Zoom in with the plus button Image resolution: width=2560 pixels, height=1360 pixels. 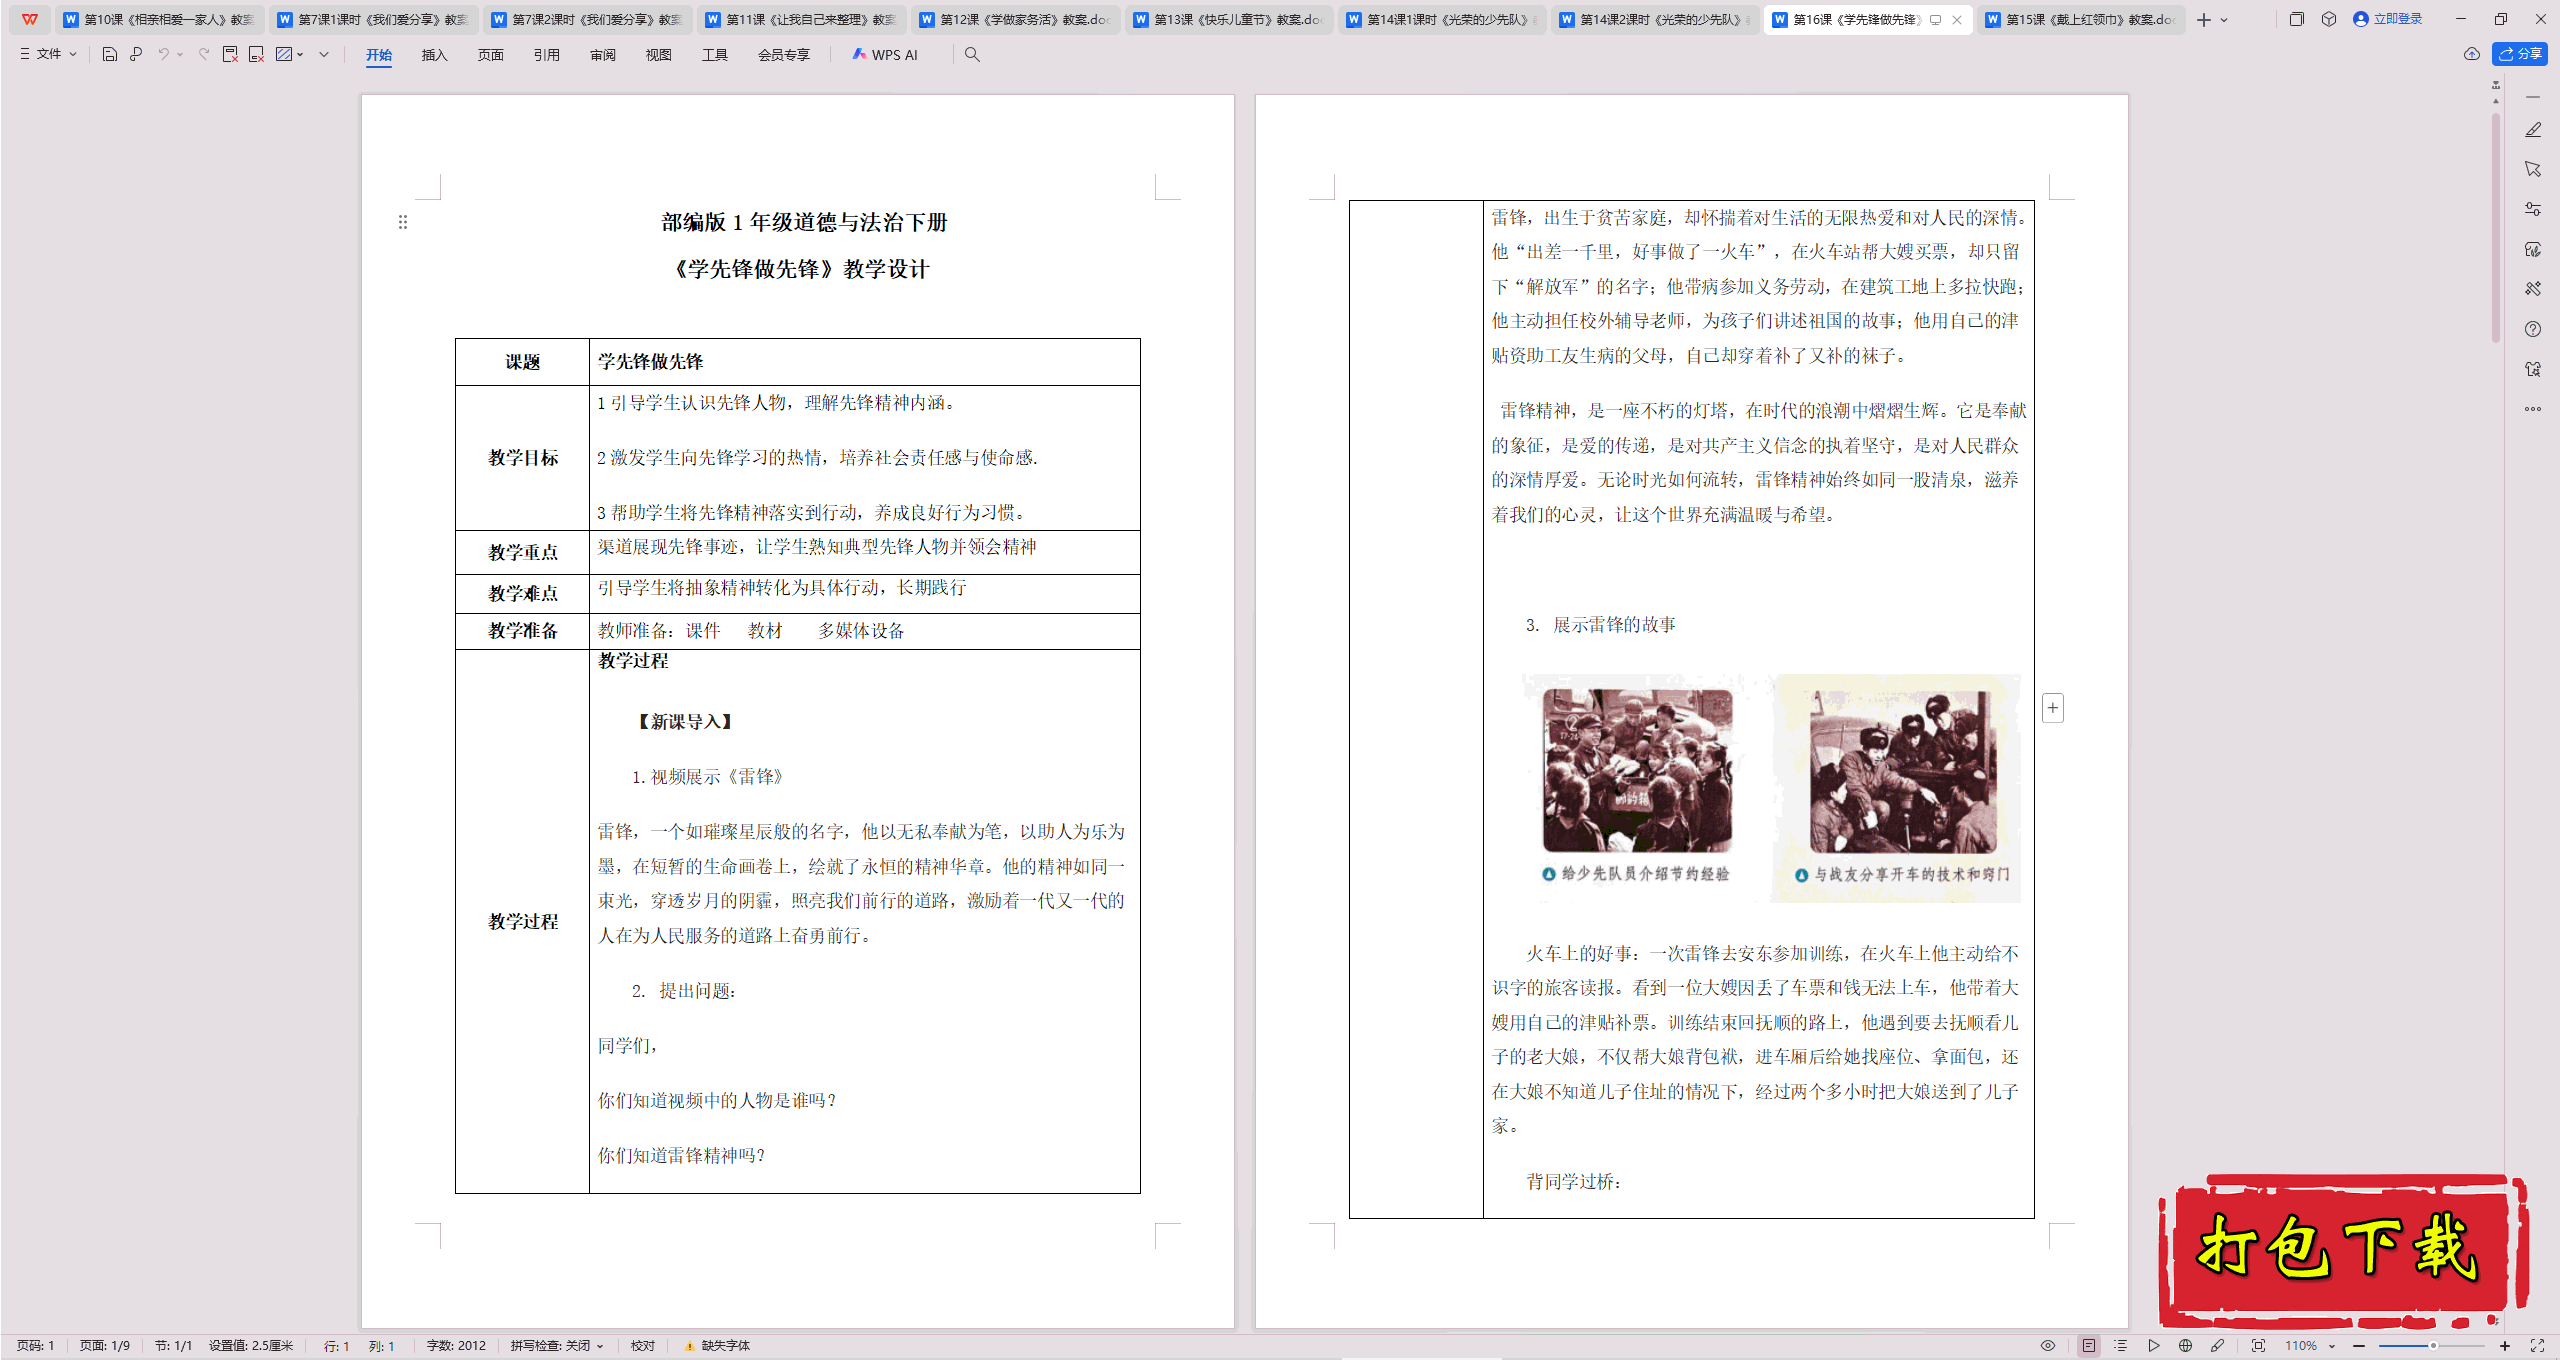coord(2505,1346)
